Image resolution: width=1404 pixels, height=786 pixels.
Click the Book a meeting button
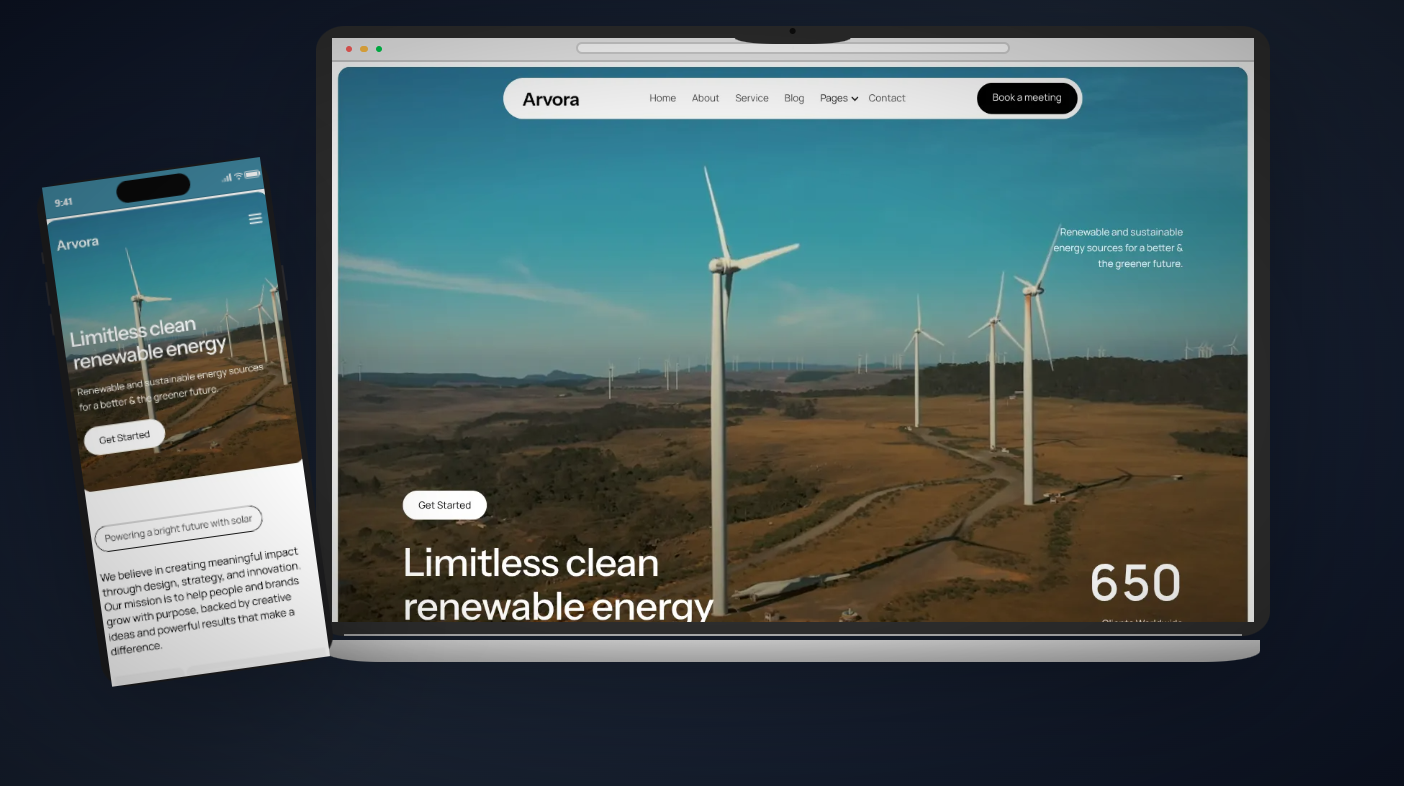click(x=1027, y=98)
